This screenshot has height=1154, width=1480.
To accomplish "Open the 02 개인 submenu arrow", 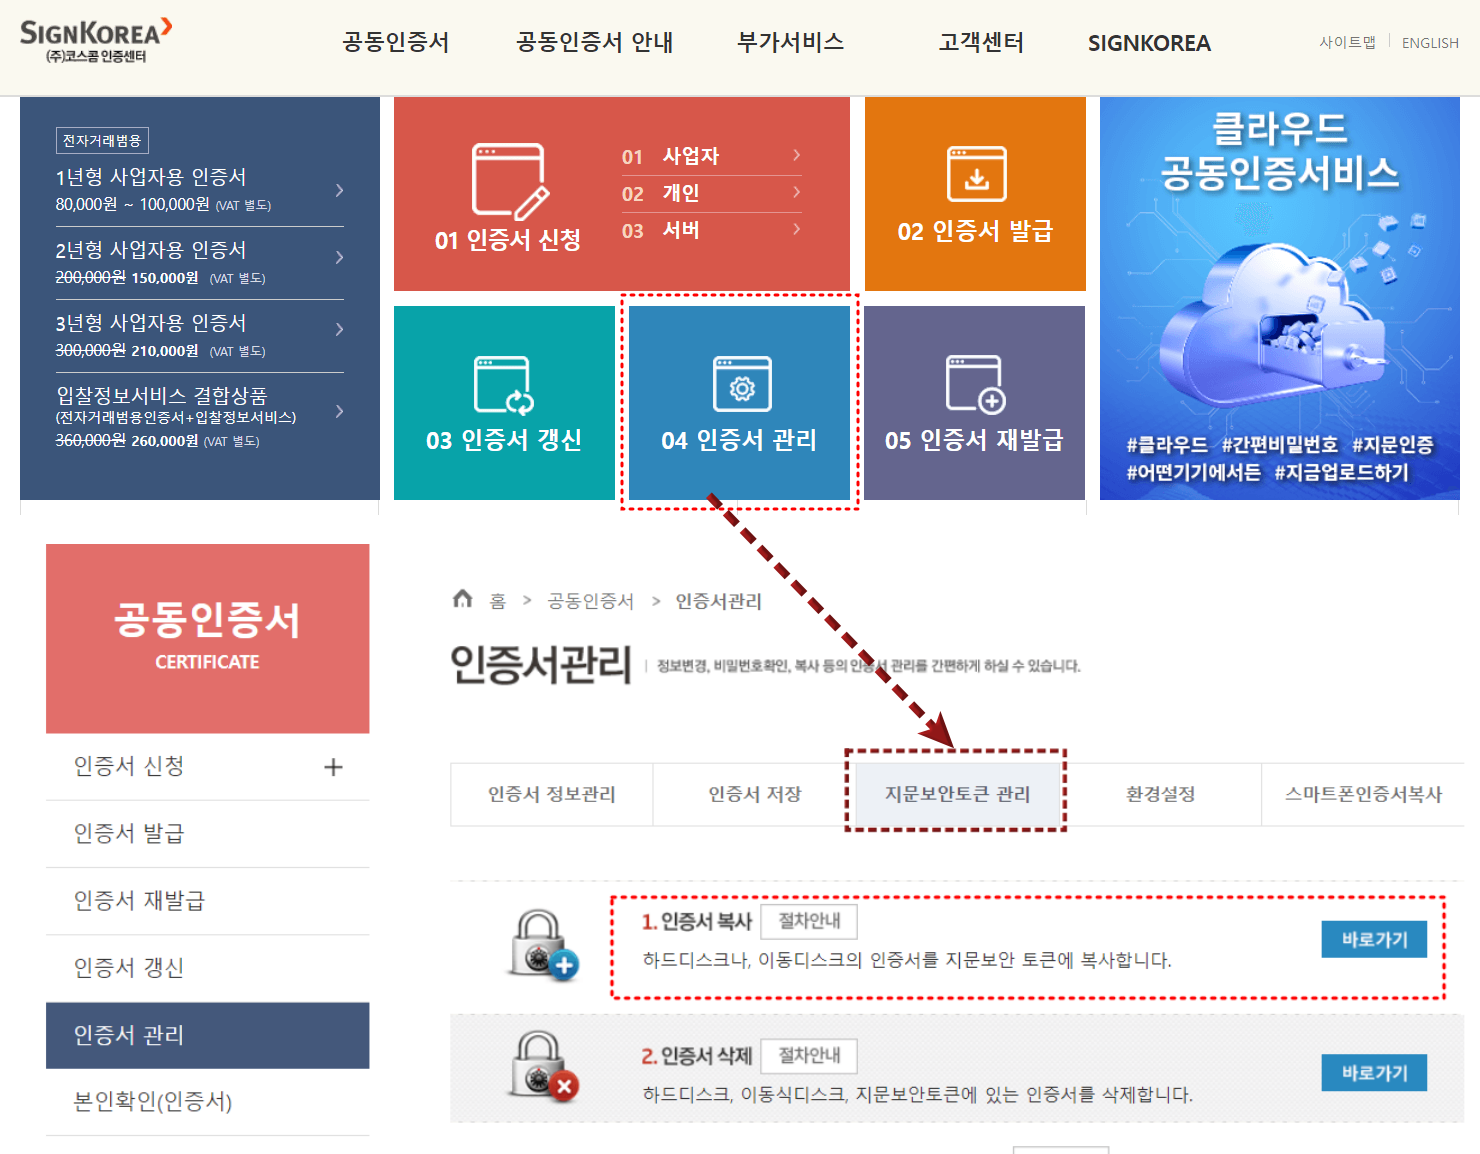I will tap(795, 193).
